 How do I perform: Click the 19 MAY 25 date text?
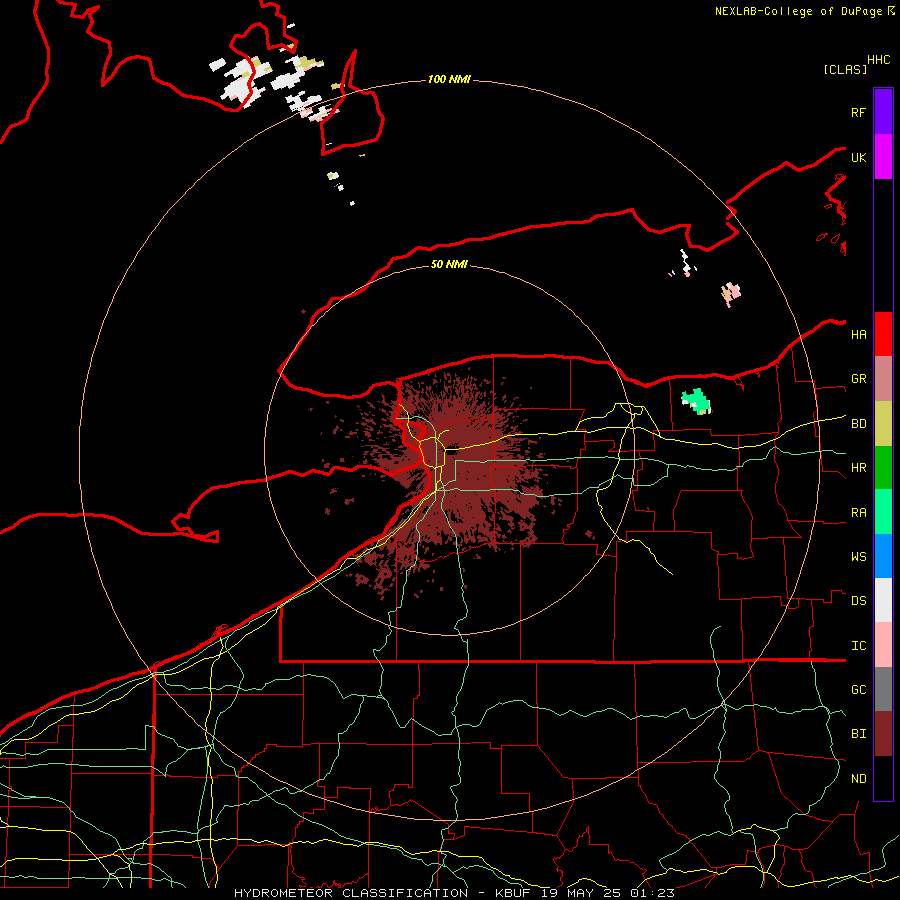coord(581,893)
